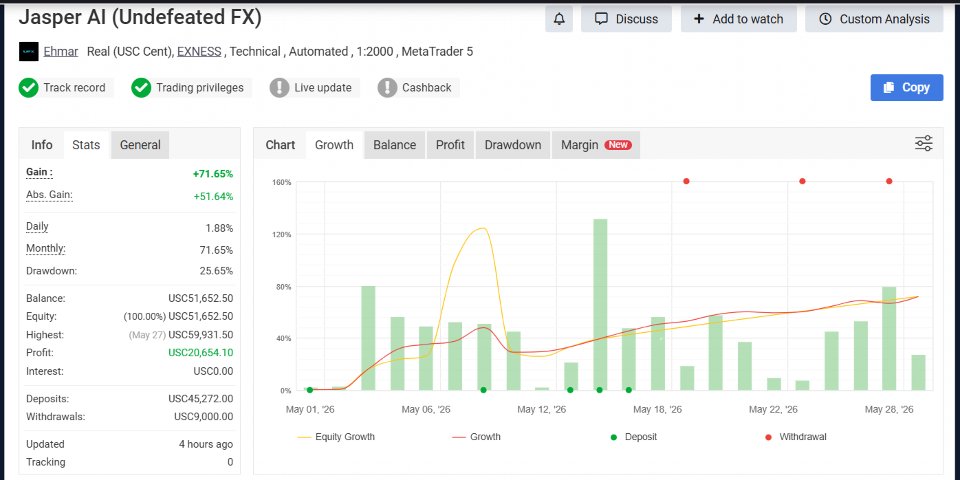Viewport: 960px width, 480px height.
Task: Click the Track record green checkmark icon
Action: point(28,88)
